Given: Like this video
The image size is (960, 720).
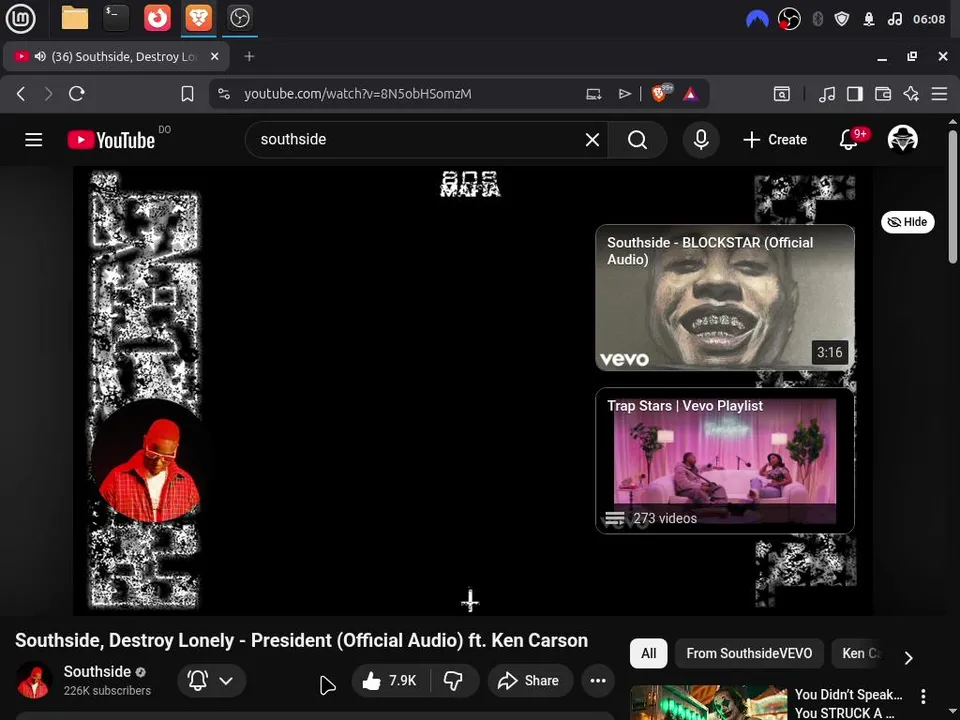Looking at the screenshot, I should tap(390, 680).
